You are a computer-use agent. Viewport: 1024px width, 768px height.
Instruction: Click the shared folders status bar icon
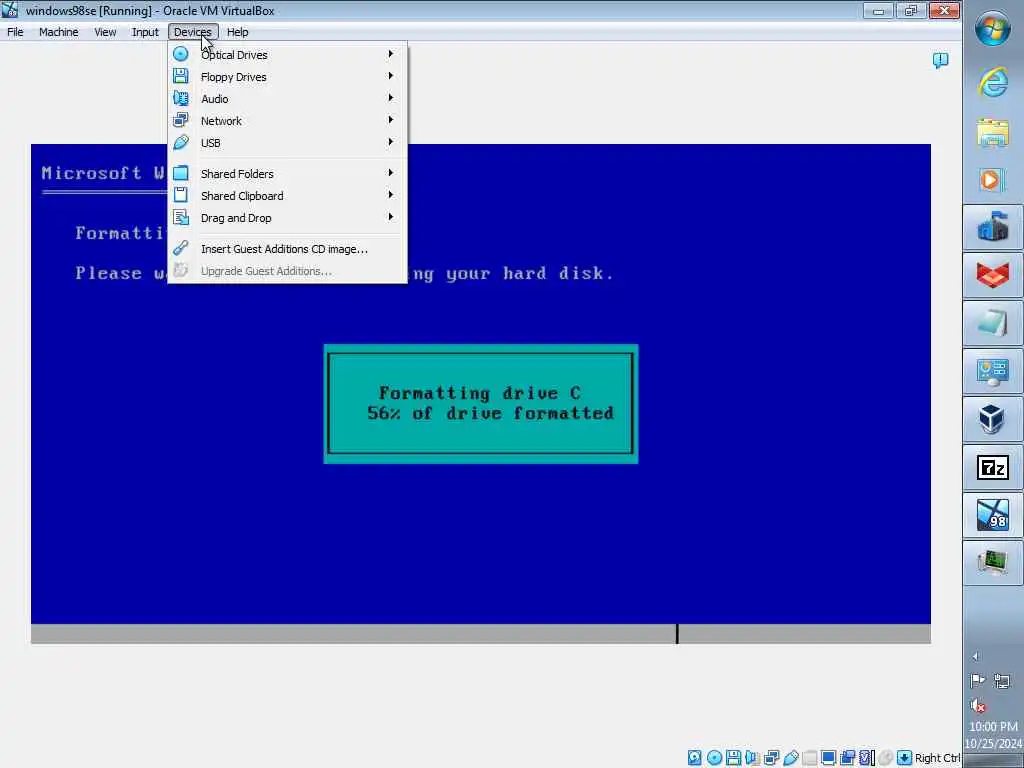810,758
